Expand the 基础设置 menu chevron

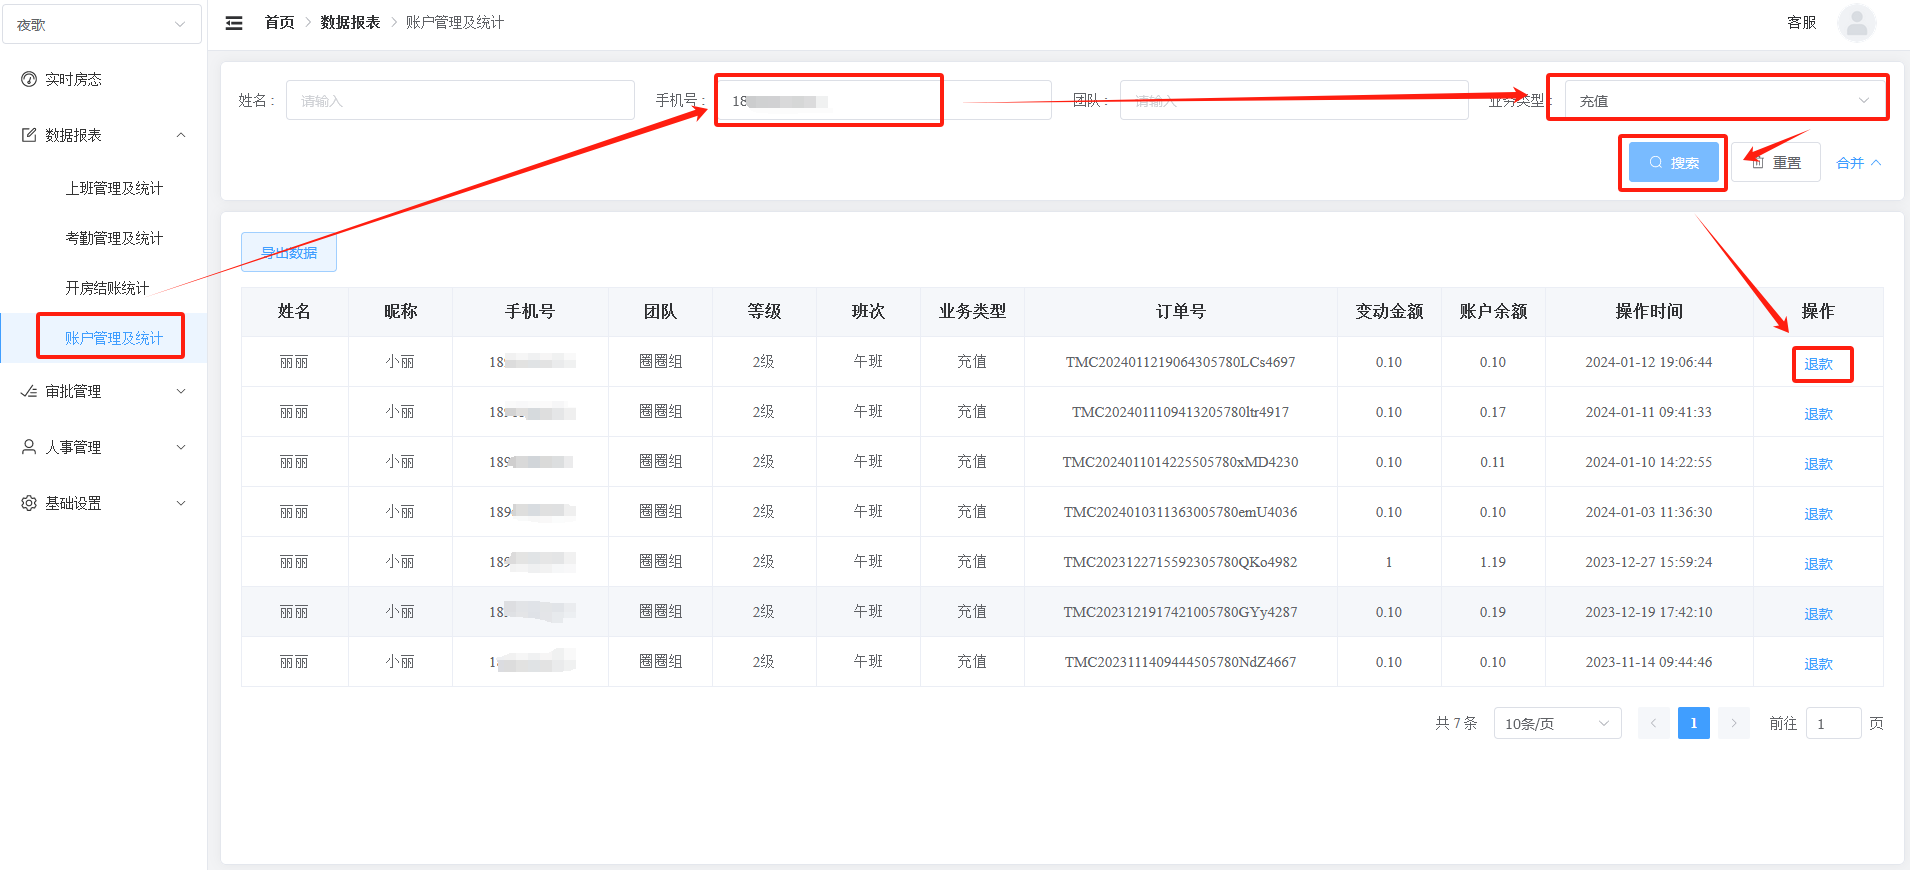[x=181, y=503]
